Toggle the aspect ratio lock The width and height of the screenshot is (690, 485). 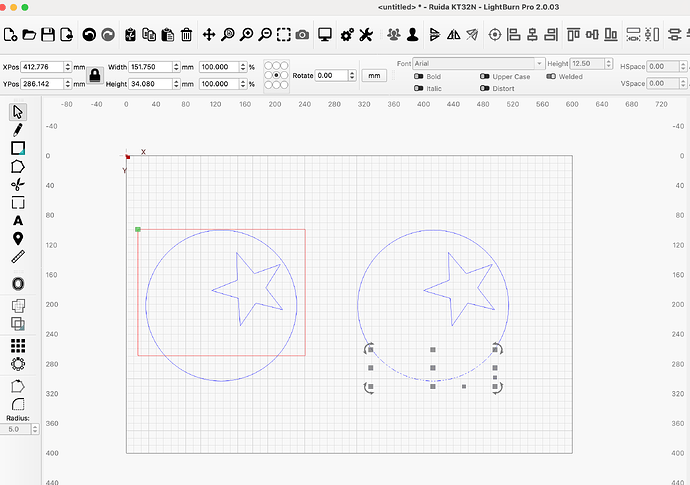click(94, 75)
